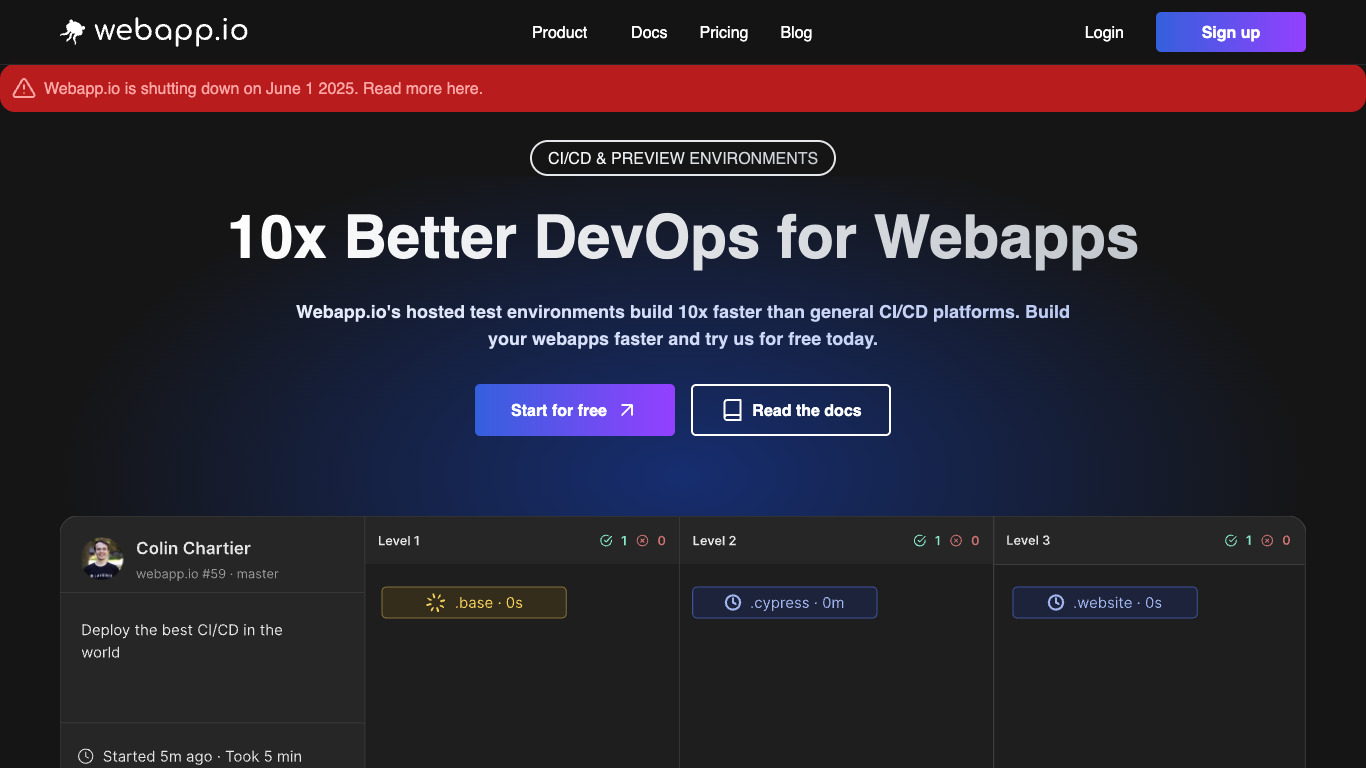
Task: Click the webapp.io logo icon
Action: (73, 32)
